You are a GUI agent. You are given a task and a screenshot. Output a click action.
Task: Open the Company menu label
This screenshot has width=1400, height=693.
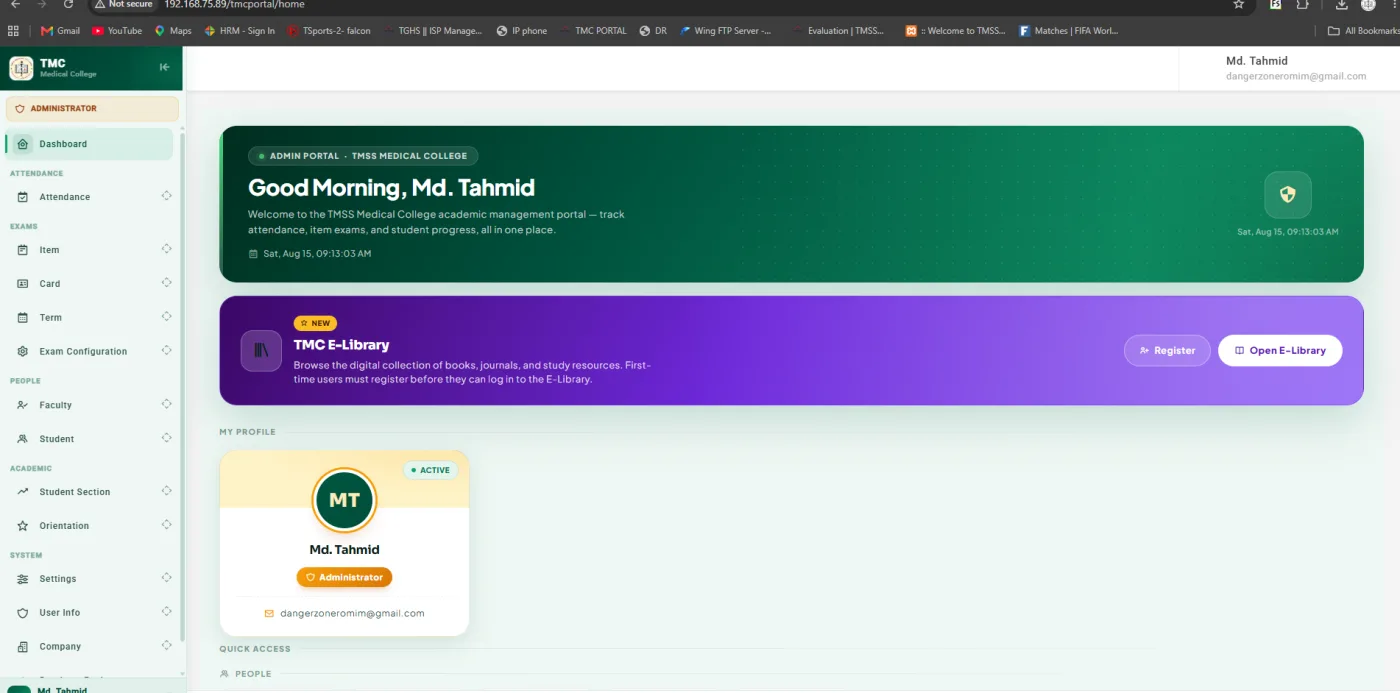[x=60, y=647]
